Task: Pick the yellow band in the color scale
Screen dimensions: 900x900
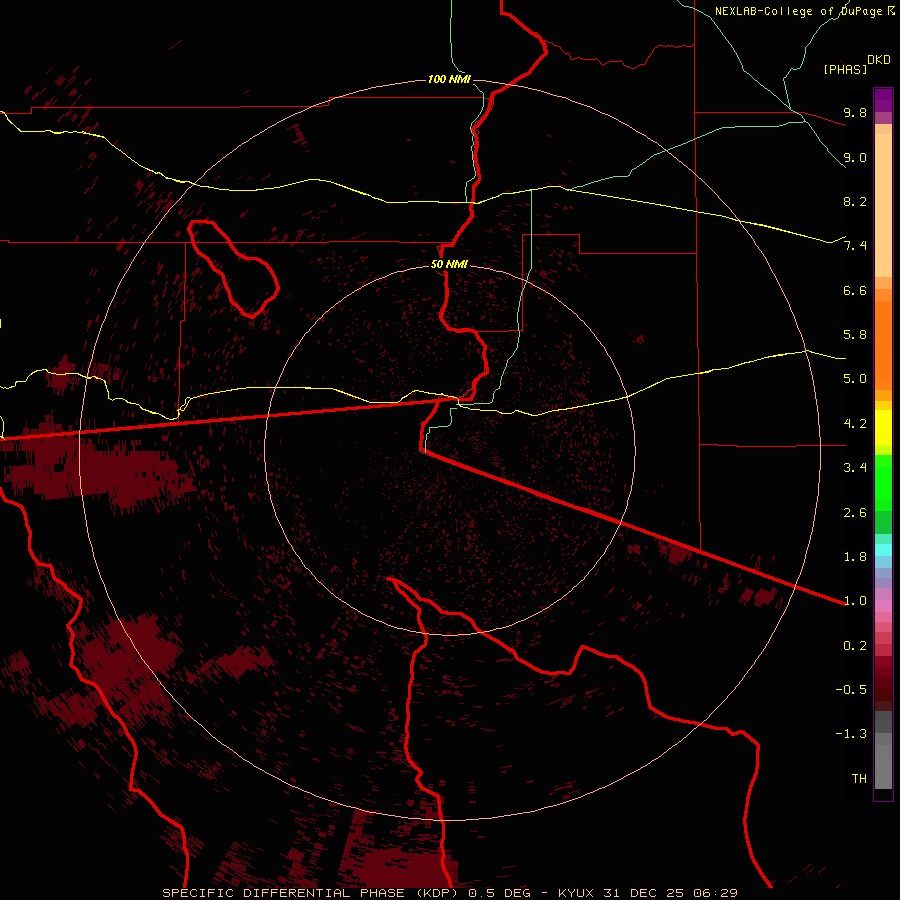Action: pyautogui.click(x=883, y=428)
